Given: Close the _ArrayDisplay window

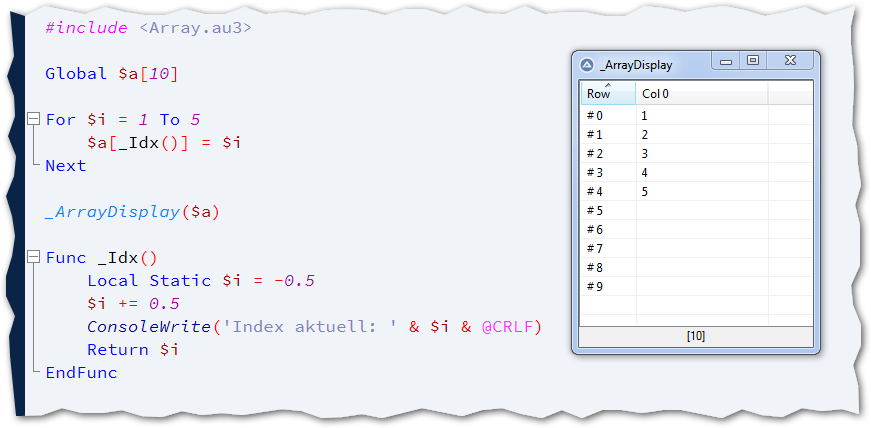Looking at the screenshot, I should [789, 62].
